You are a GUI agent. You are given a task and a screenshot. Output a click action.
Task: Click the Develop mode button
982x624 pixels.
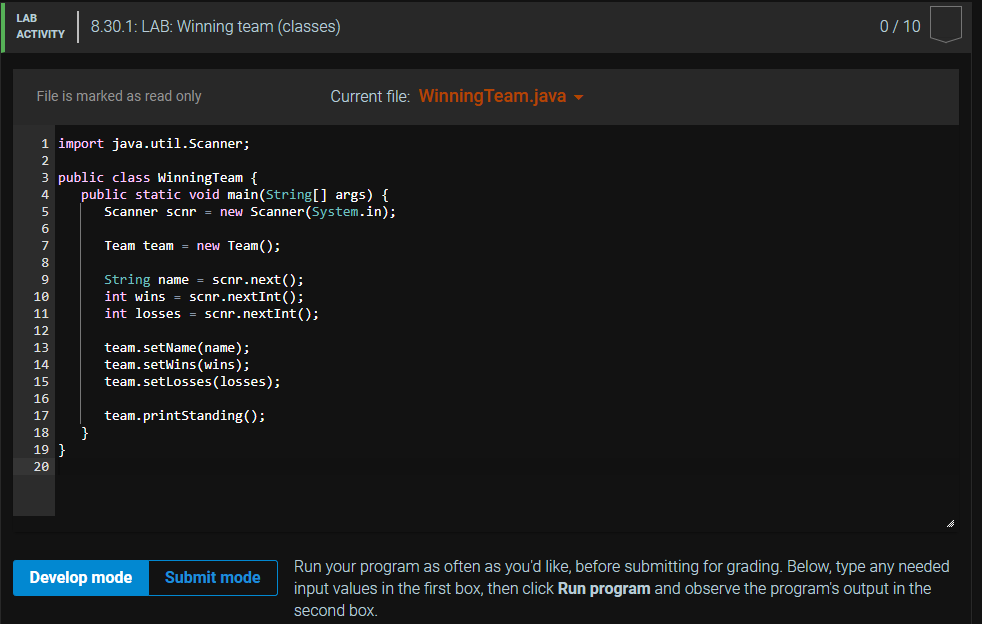[x=80, y=577]
